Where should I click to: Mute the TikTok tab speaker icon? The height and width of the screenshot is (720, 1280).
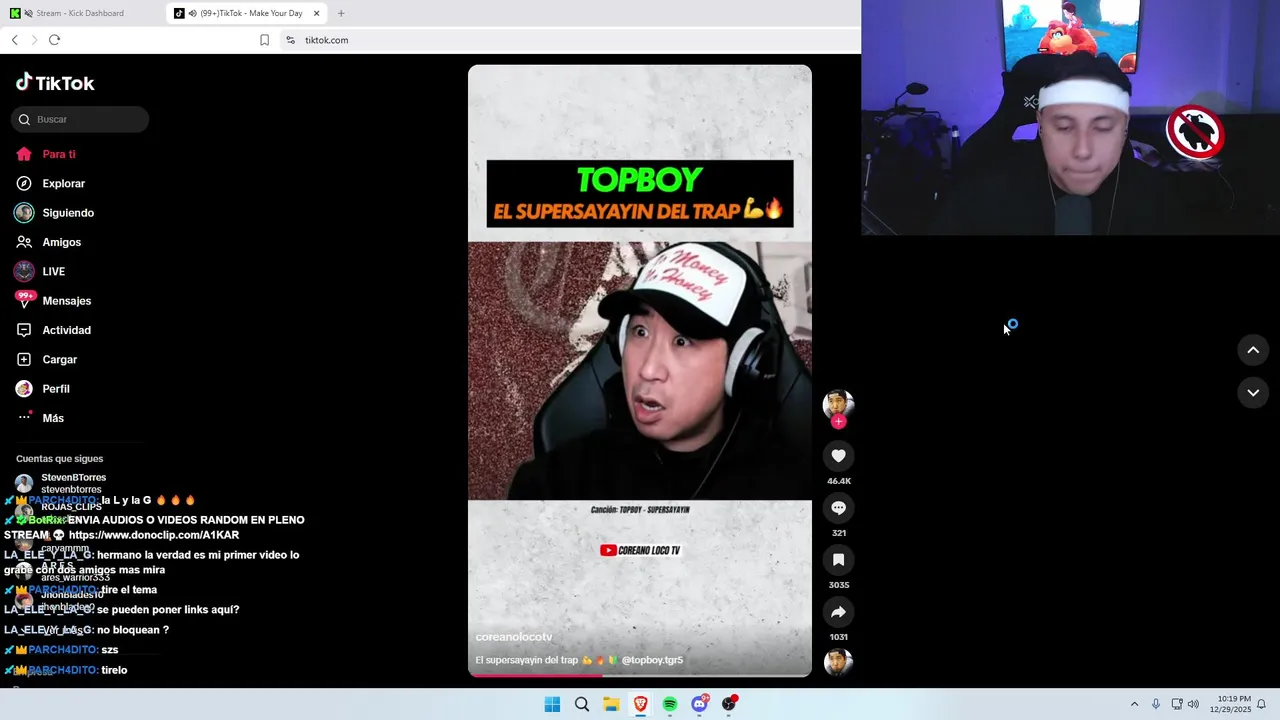192,13
